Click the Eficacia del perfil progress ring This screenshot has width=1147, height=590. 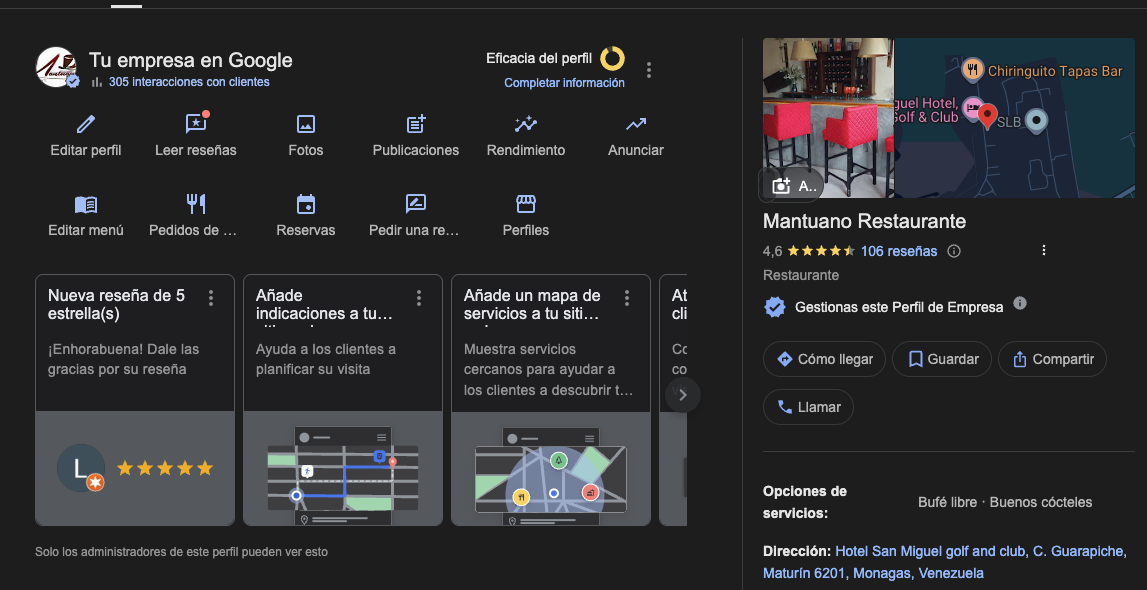(612, 58)
